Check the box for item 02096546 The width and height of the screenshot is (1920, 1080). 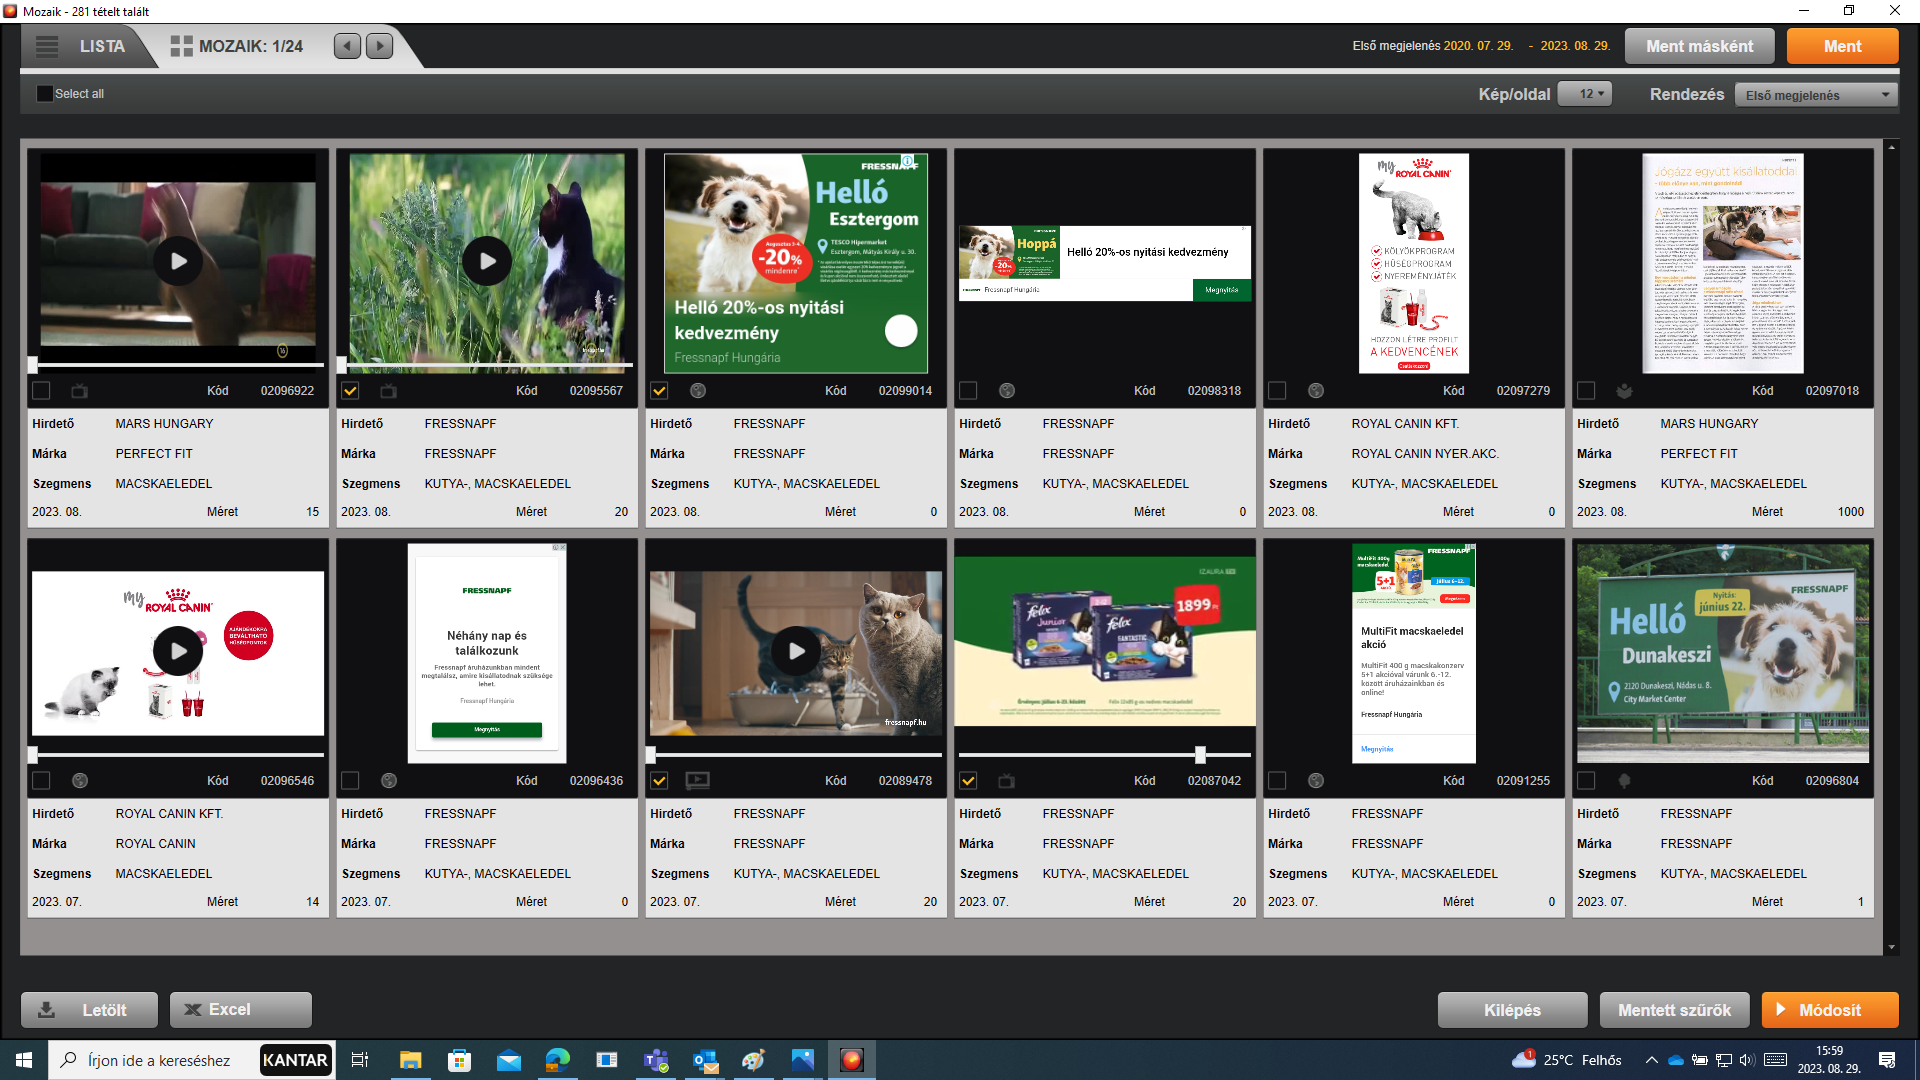click(x=41, y=781)
